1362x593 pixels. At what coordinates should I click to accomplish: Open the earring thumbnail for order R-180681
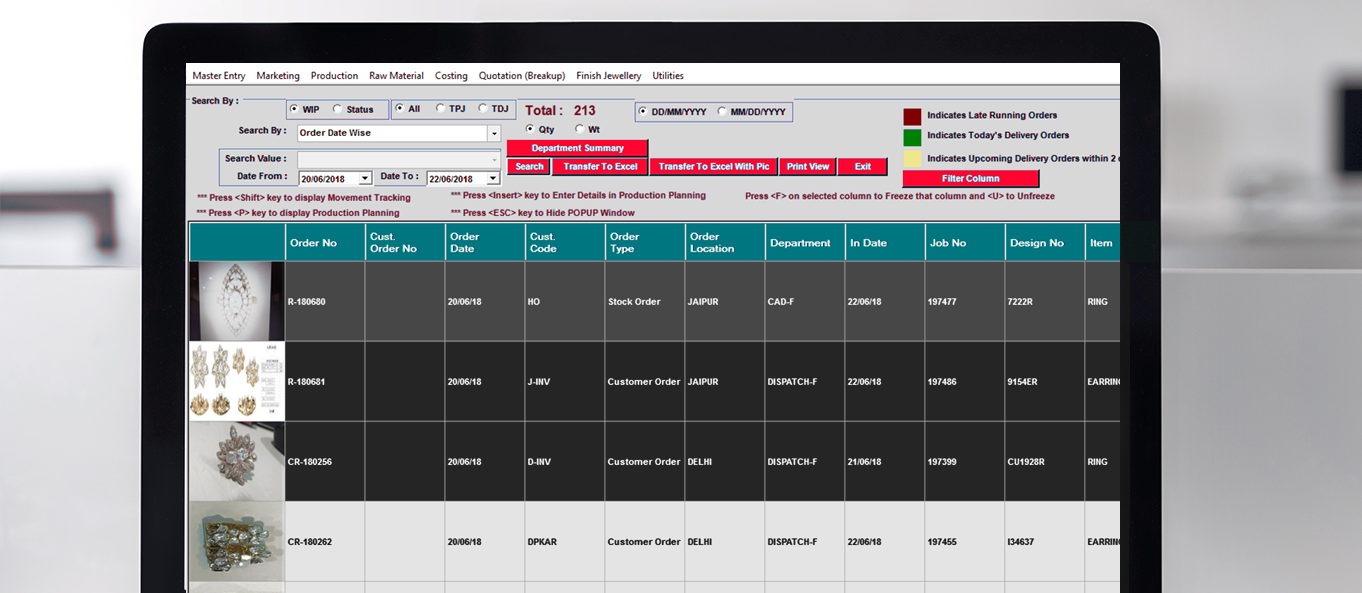(237, 381)
